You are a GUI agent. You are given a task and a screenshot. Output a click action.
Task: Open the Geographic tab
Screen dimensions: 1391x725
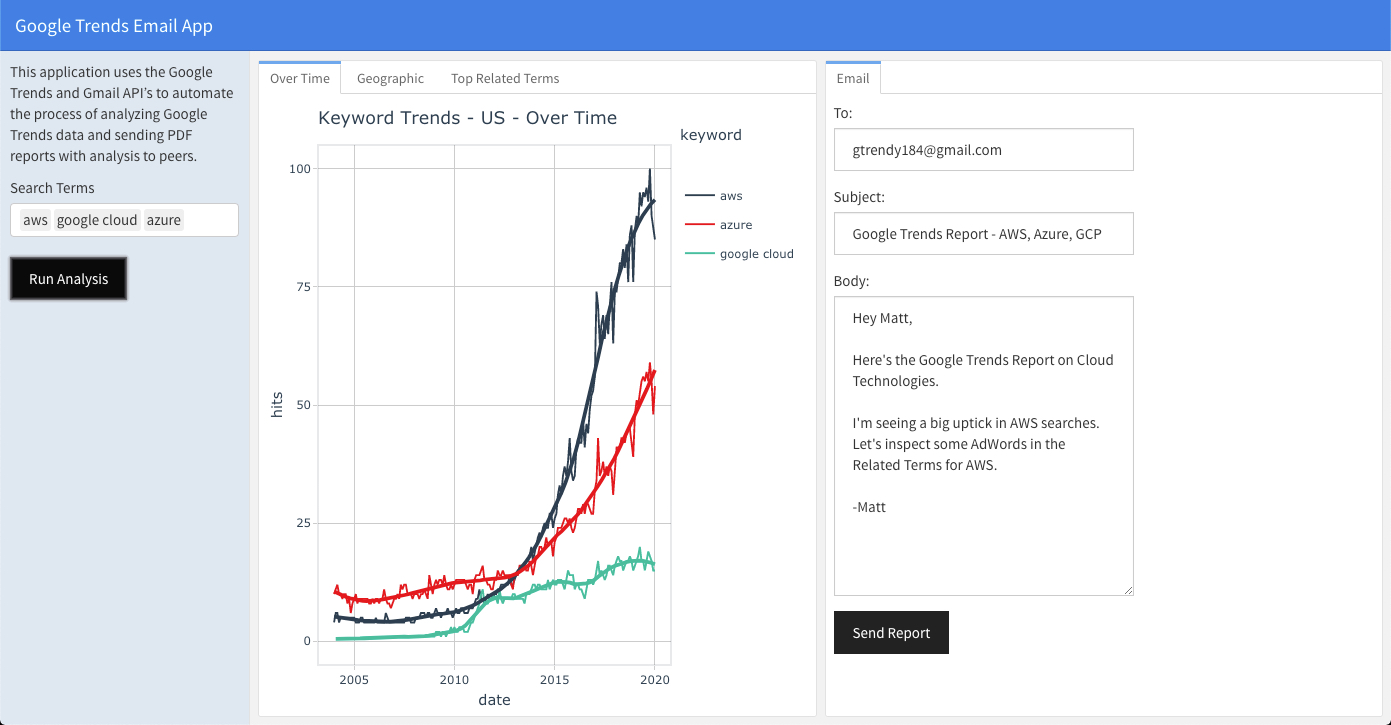(x=390, y=78)
